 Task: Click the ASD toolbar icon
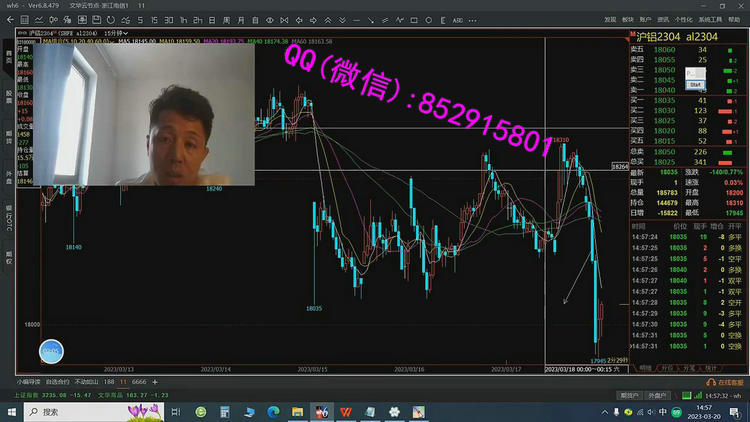tap(458, 19)
